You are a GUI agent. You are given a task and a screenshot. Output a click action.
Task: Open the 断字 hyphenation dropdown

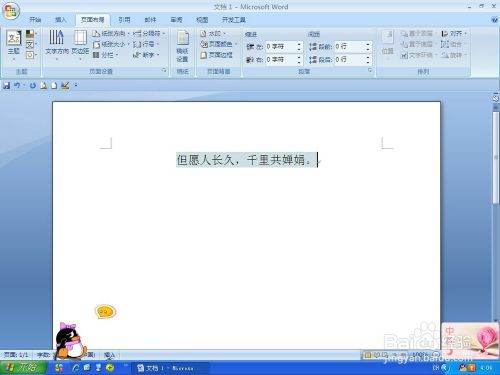click(x=146, y=55)
